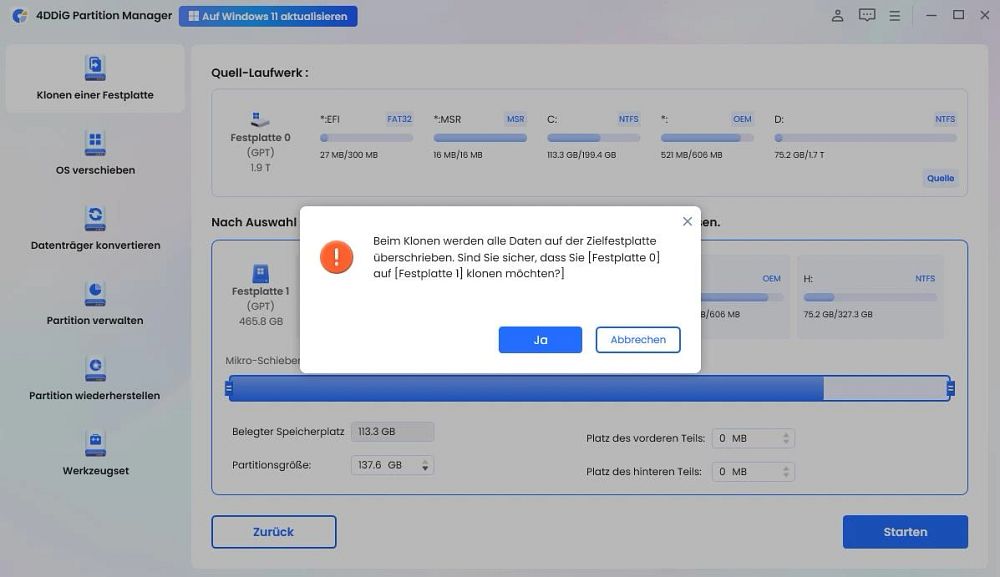Click the NTFS label on D: partition

coord(945,119)
